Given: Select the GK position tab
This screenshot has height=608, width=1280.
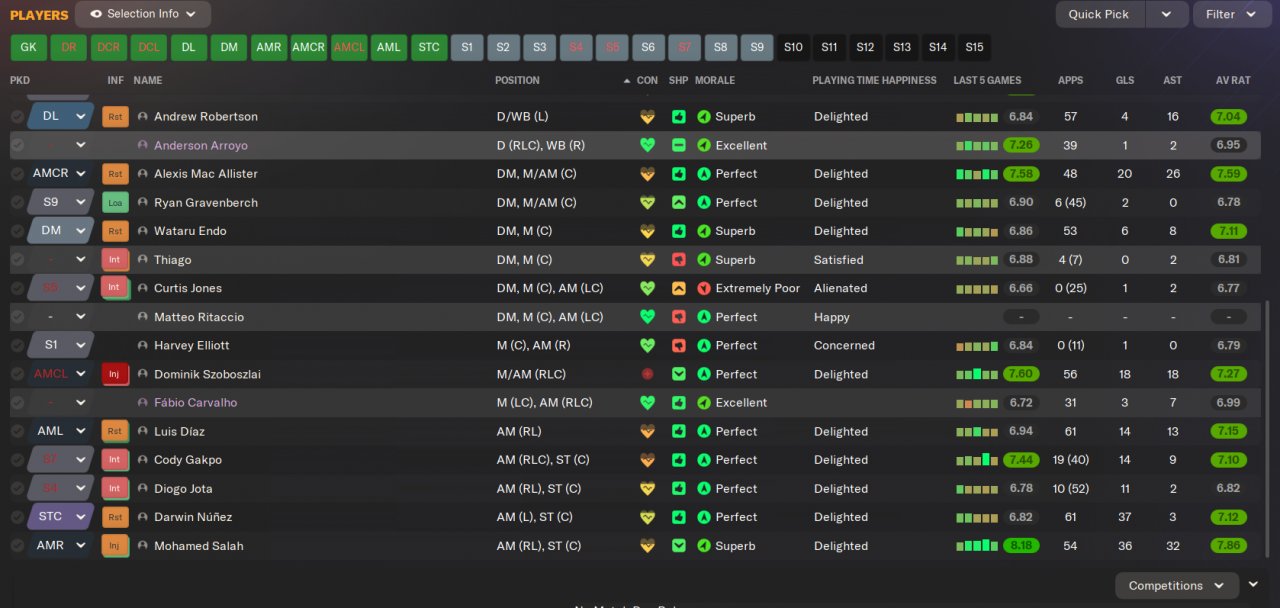Looking at the screenshot, I should click(28, 47).
